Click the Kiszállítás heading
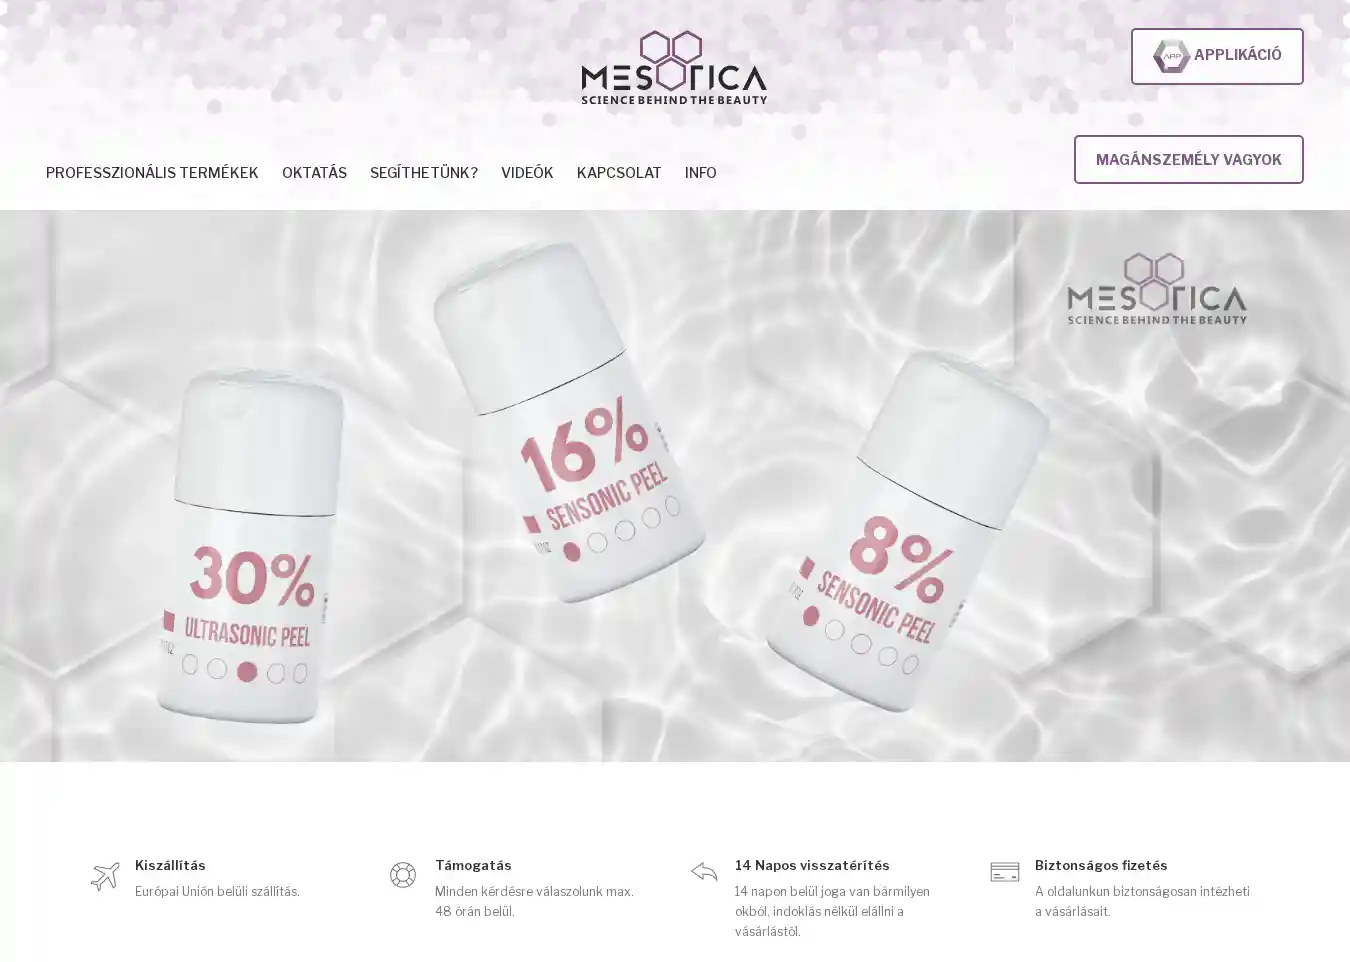Viewport: 1350px width, 962px height. tap(170, 865)
